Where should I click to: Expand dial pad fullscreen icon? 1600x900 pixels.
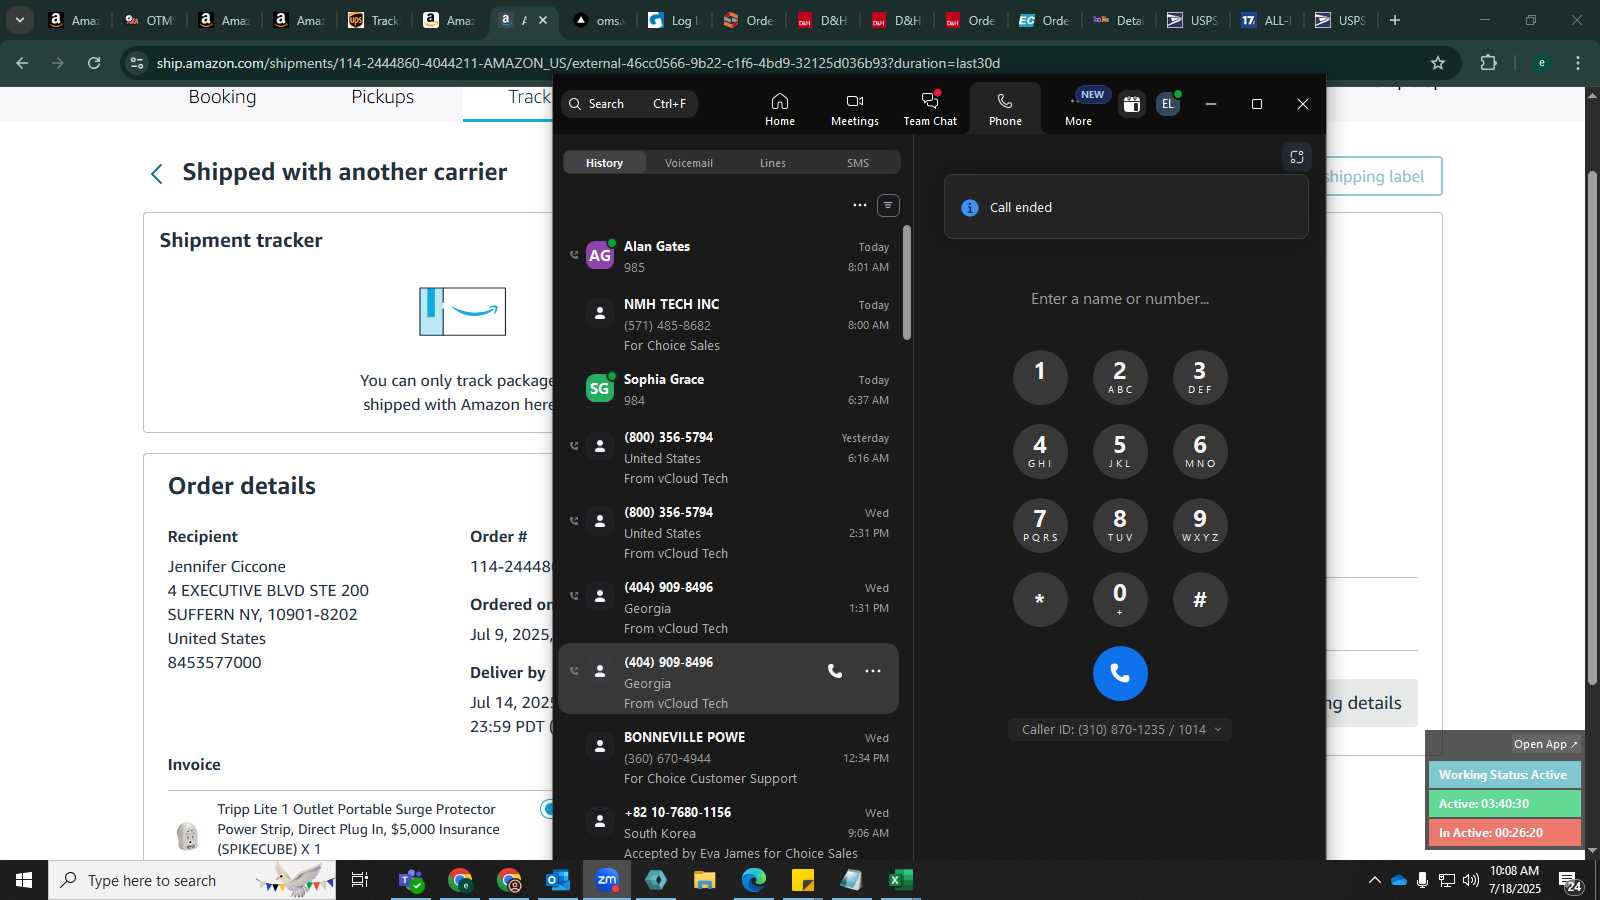pyautogui.click(x=1297, y=157)
